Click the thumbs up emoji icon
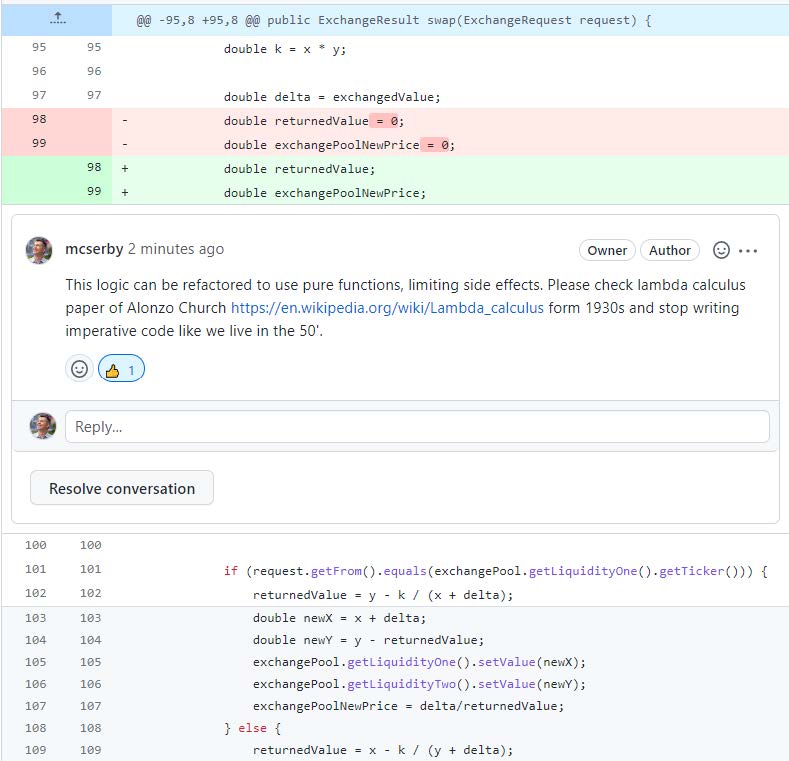Viewport: 789px width, 761px height. [112, 370]
